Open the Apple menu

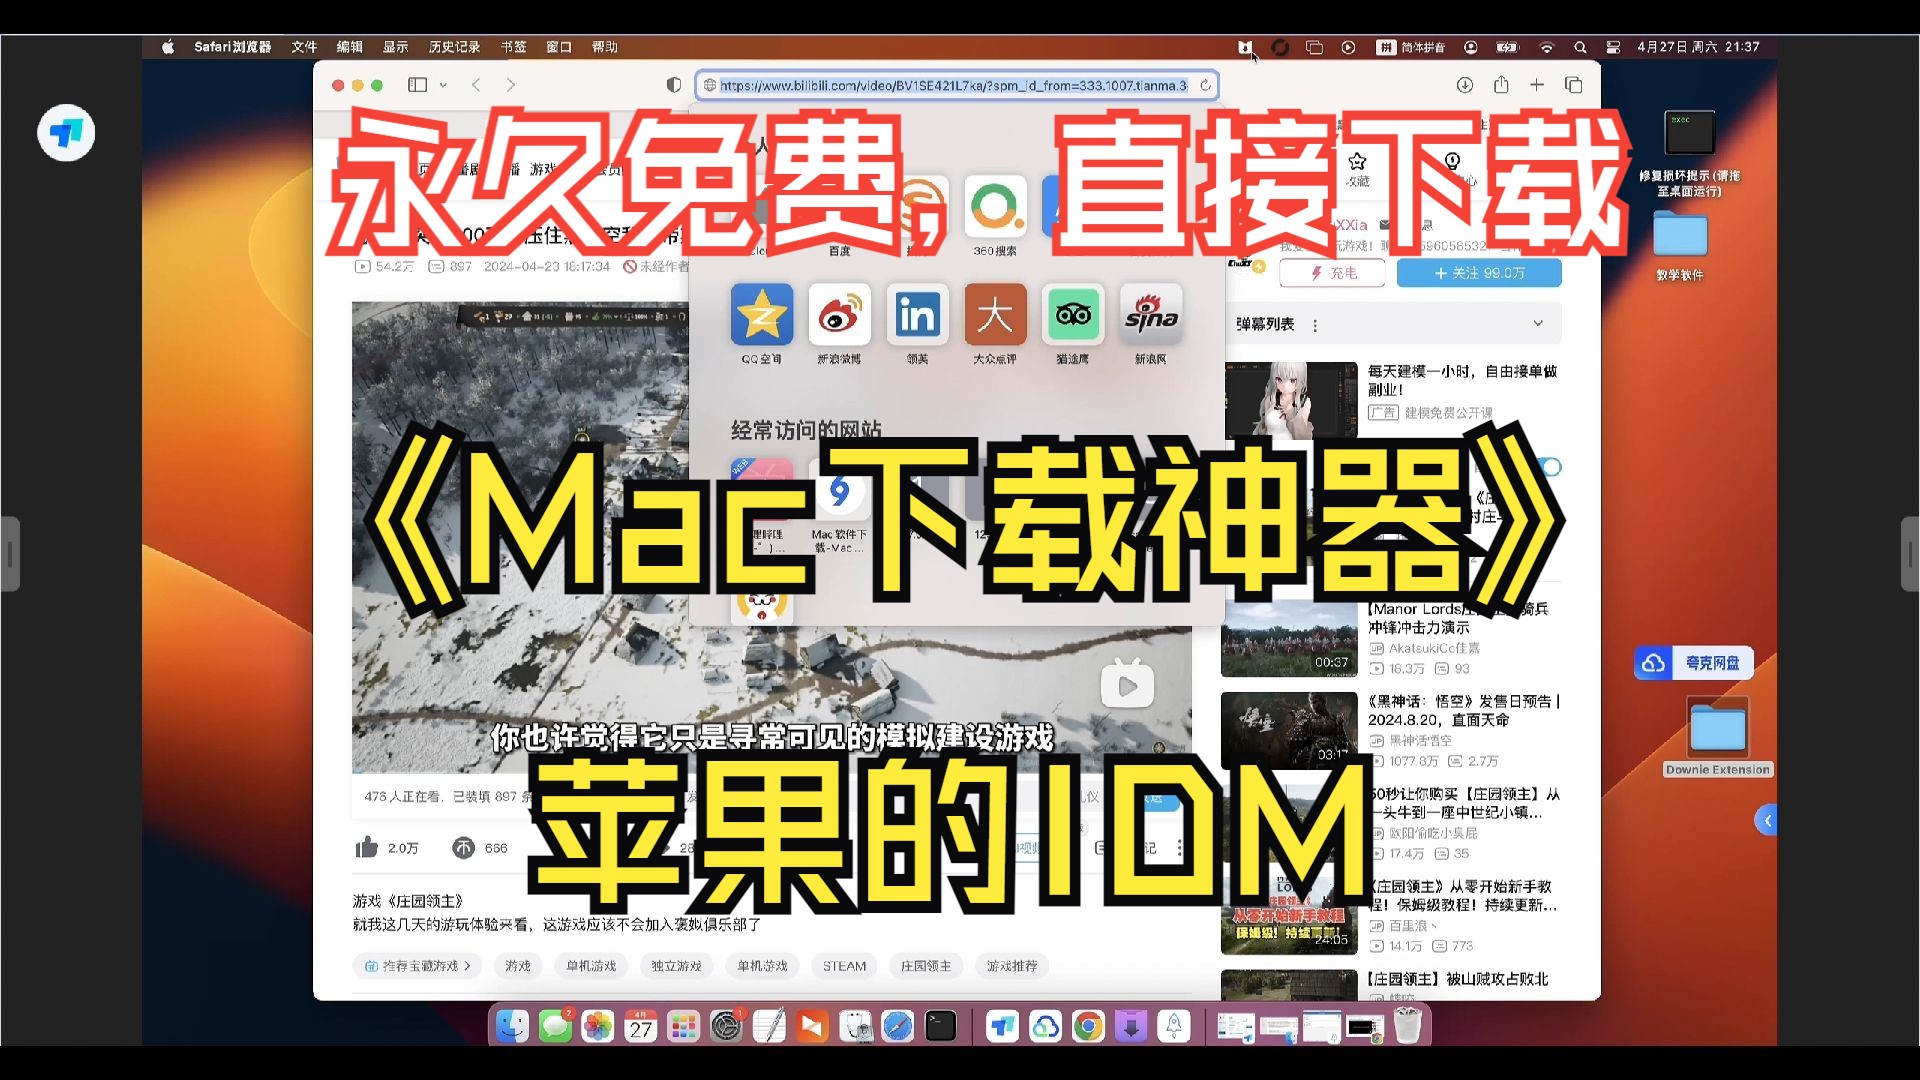point(168,47)
